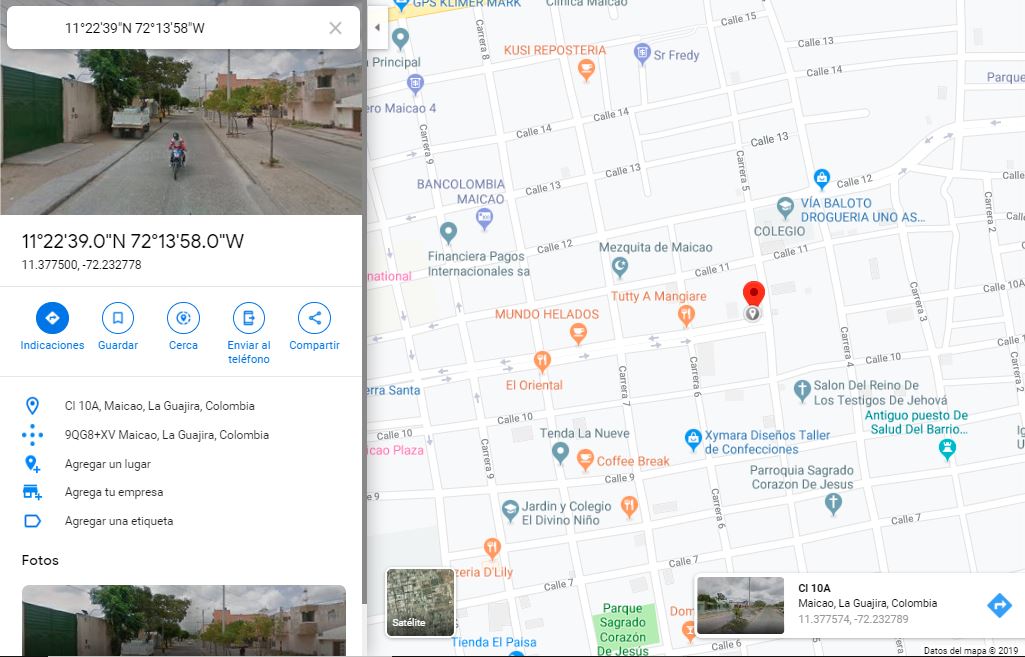The height and width of the screenshot is (657, 1025).
Task: Click the red location pin on map
Action: click(x=754, y=293)
